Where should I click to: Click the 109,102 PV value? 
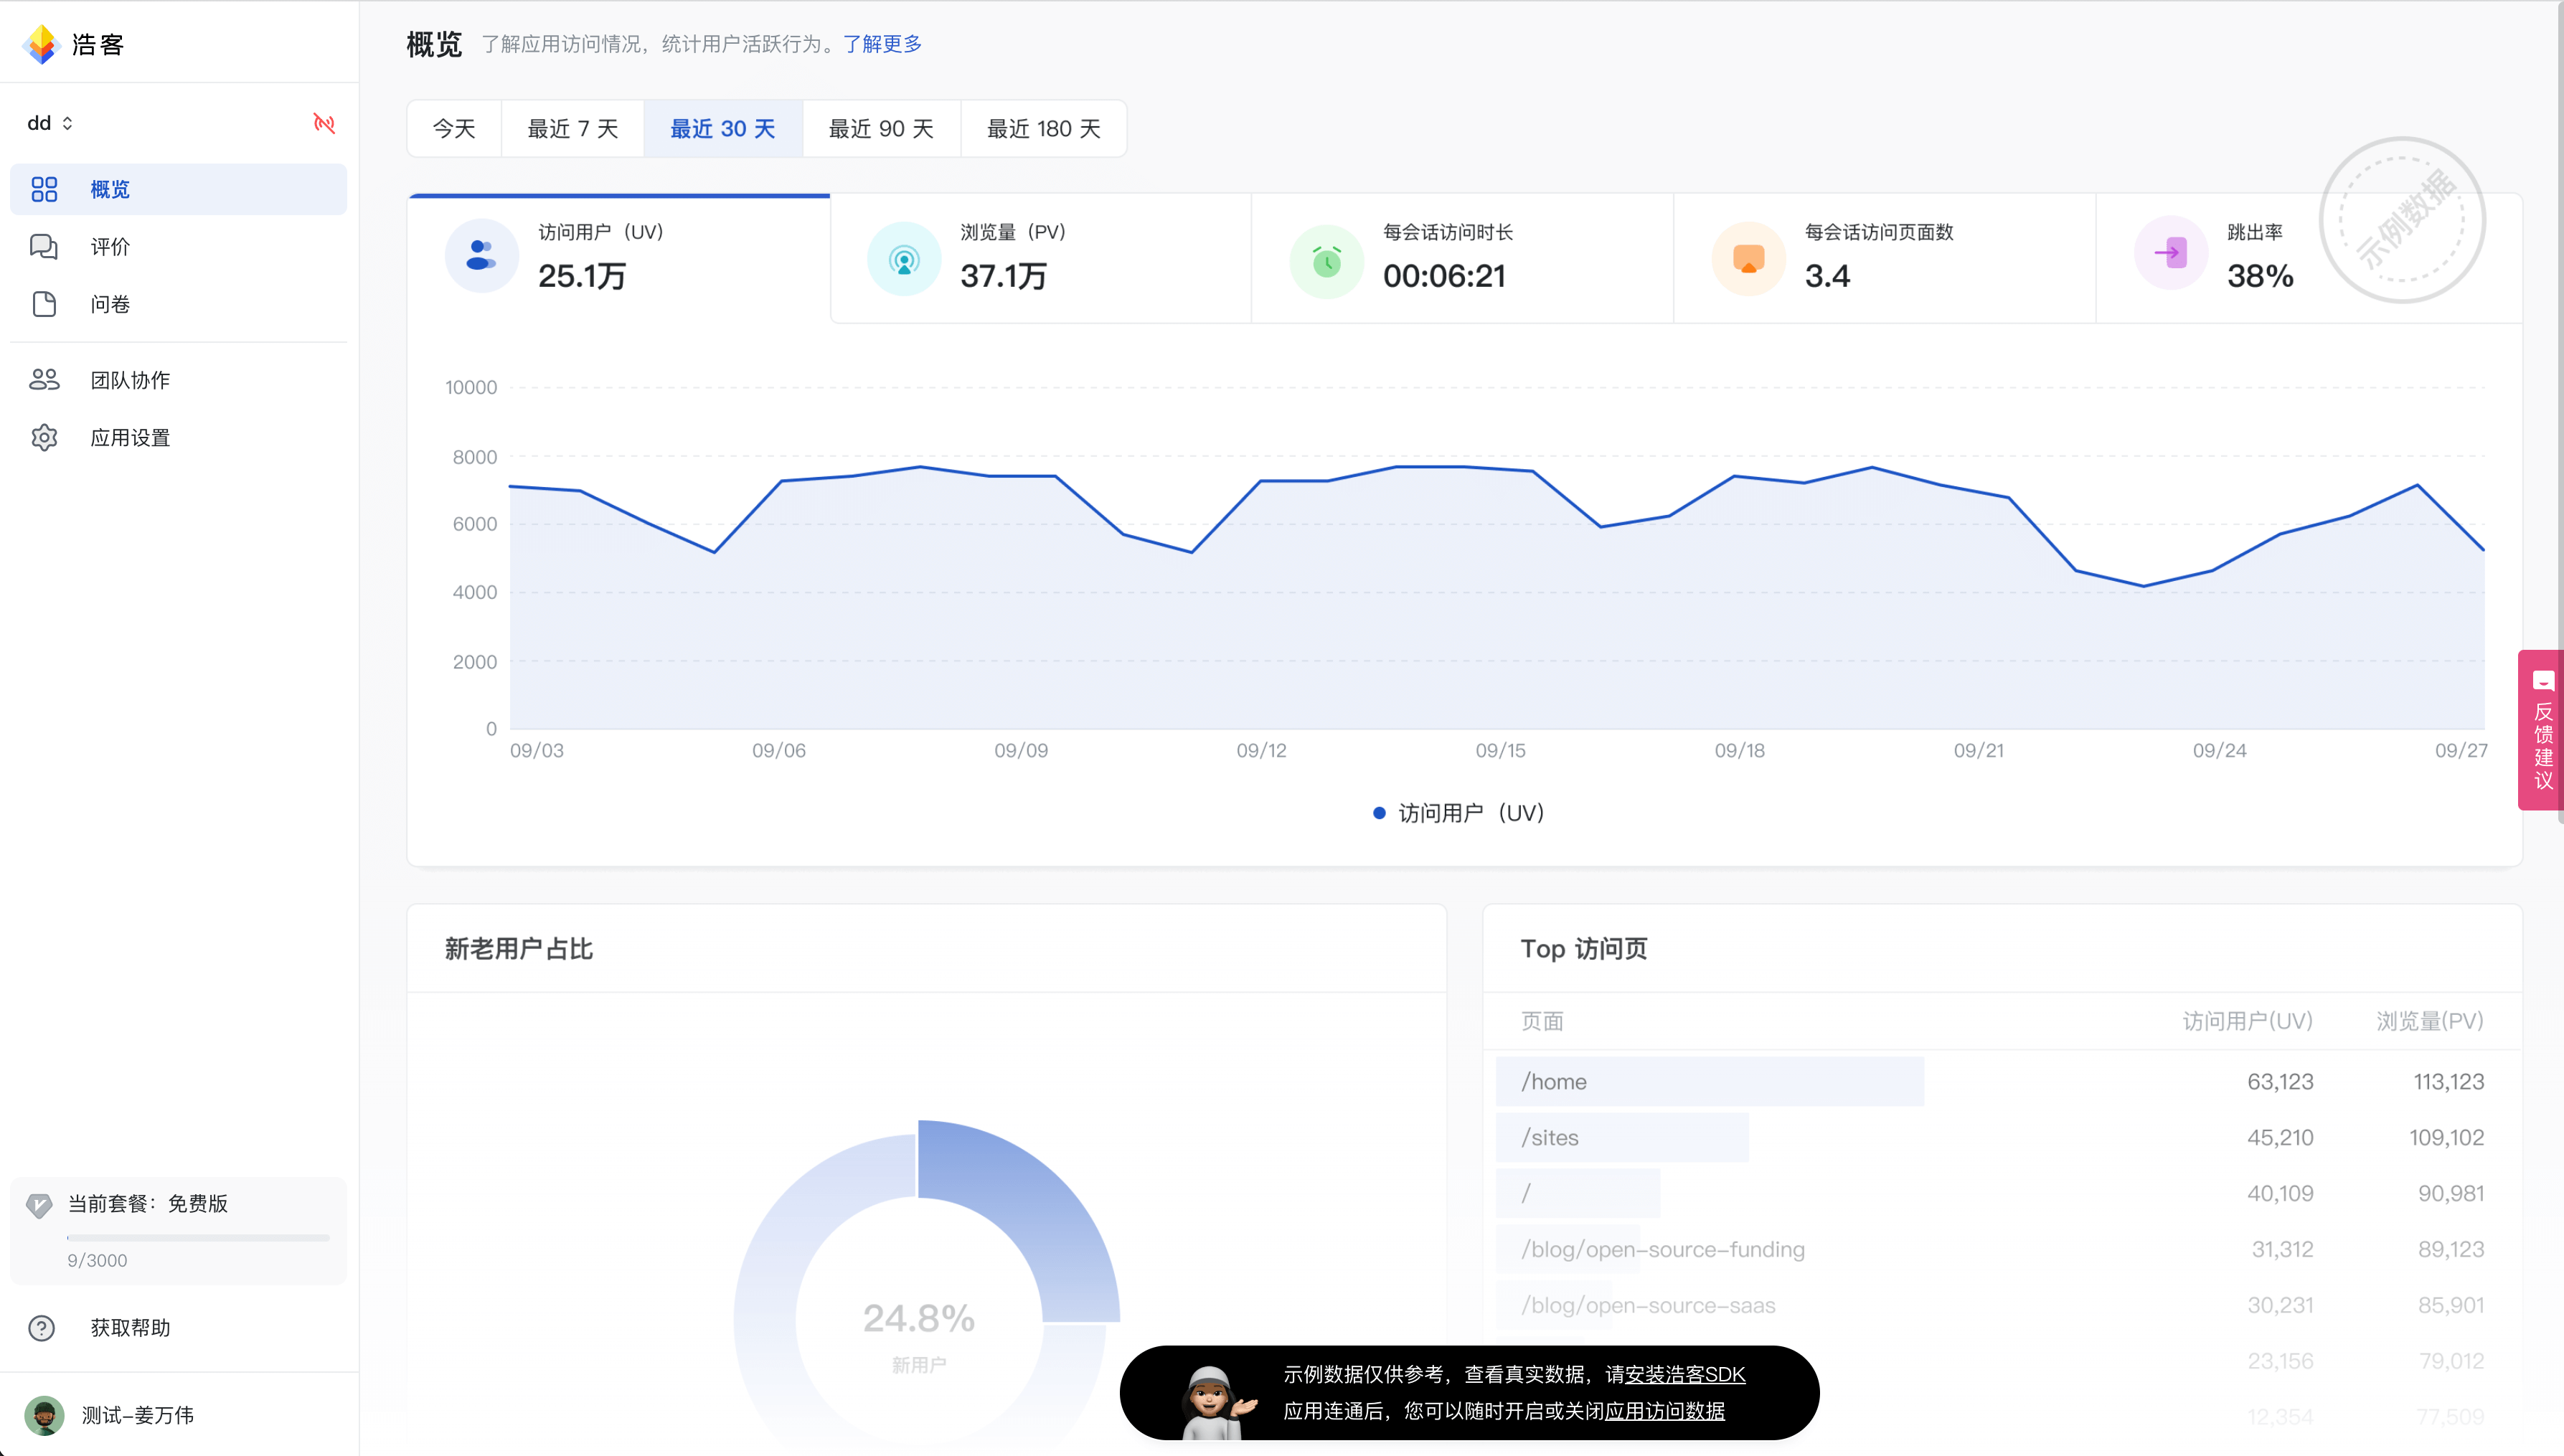pyautogui.click(x=2447, y=1138)
